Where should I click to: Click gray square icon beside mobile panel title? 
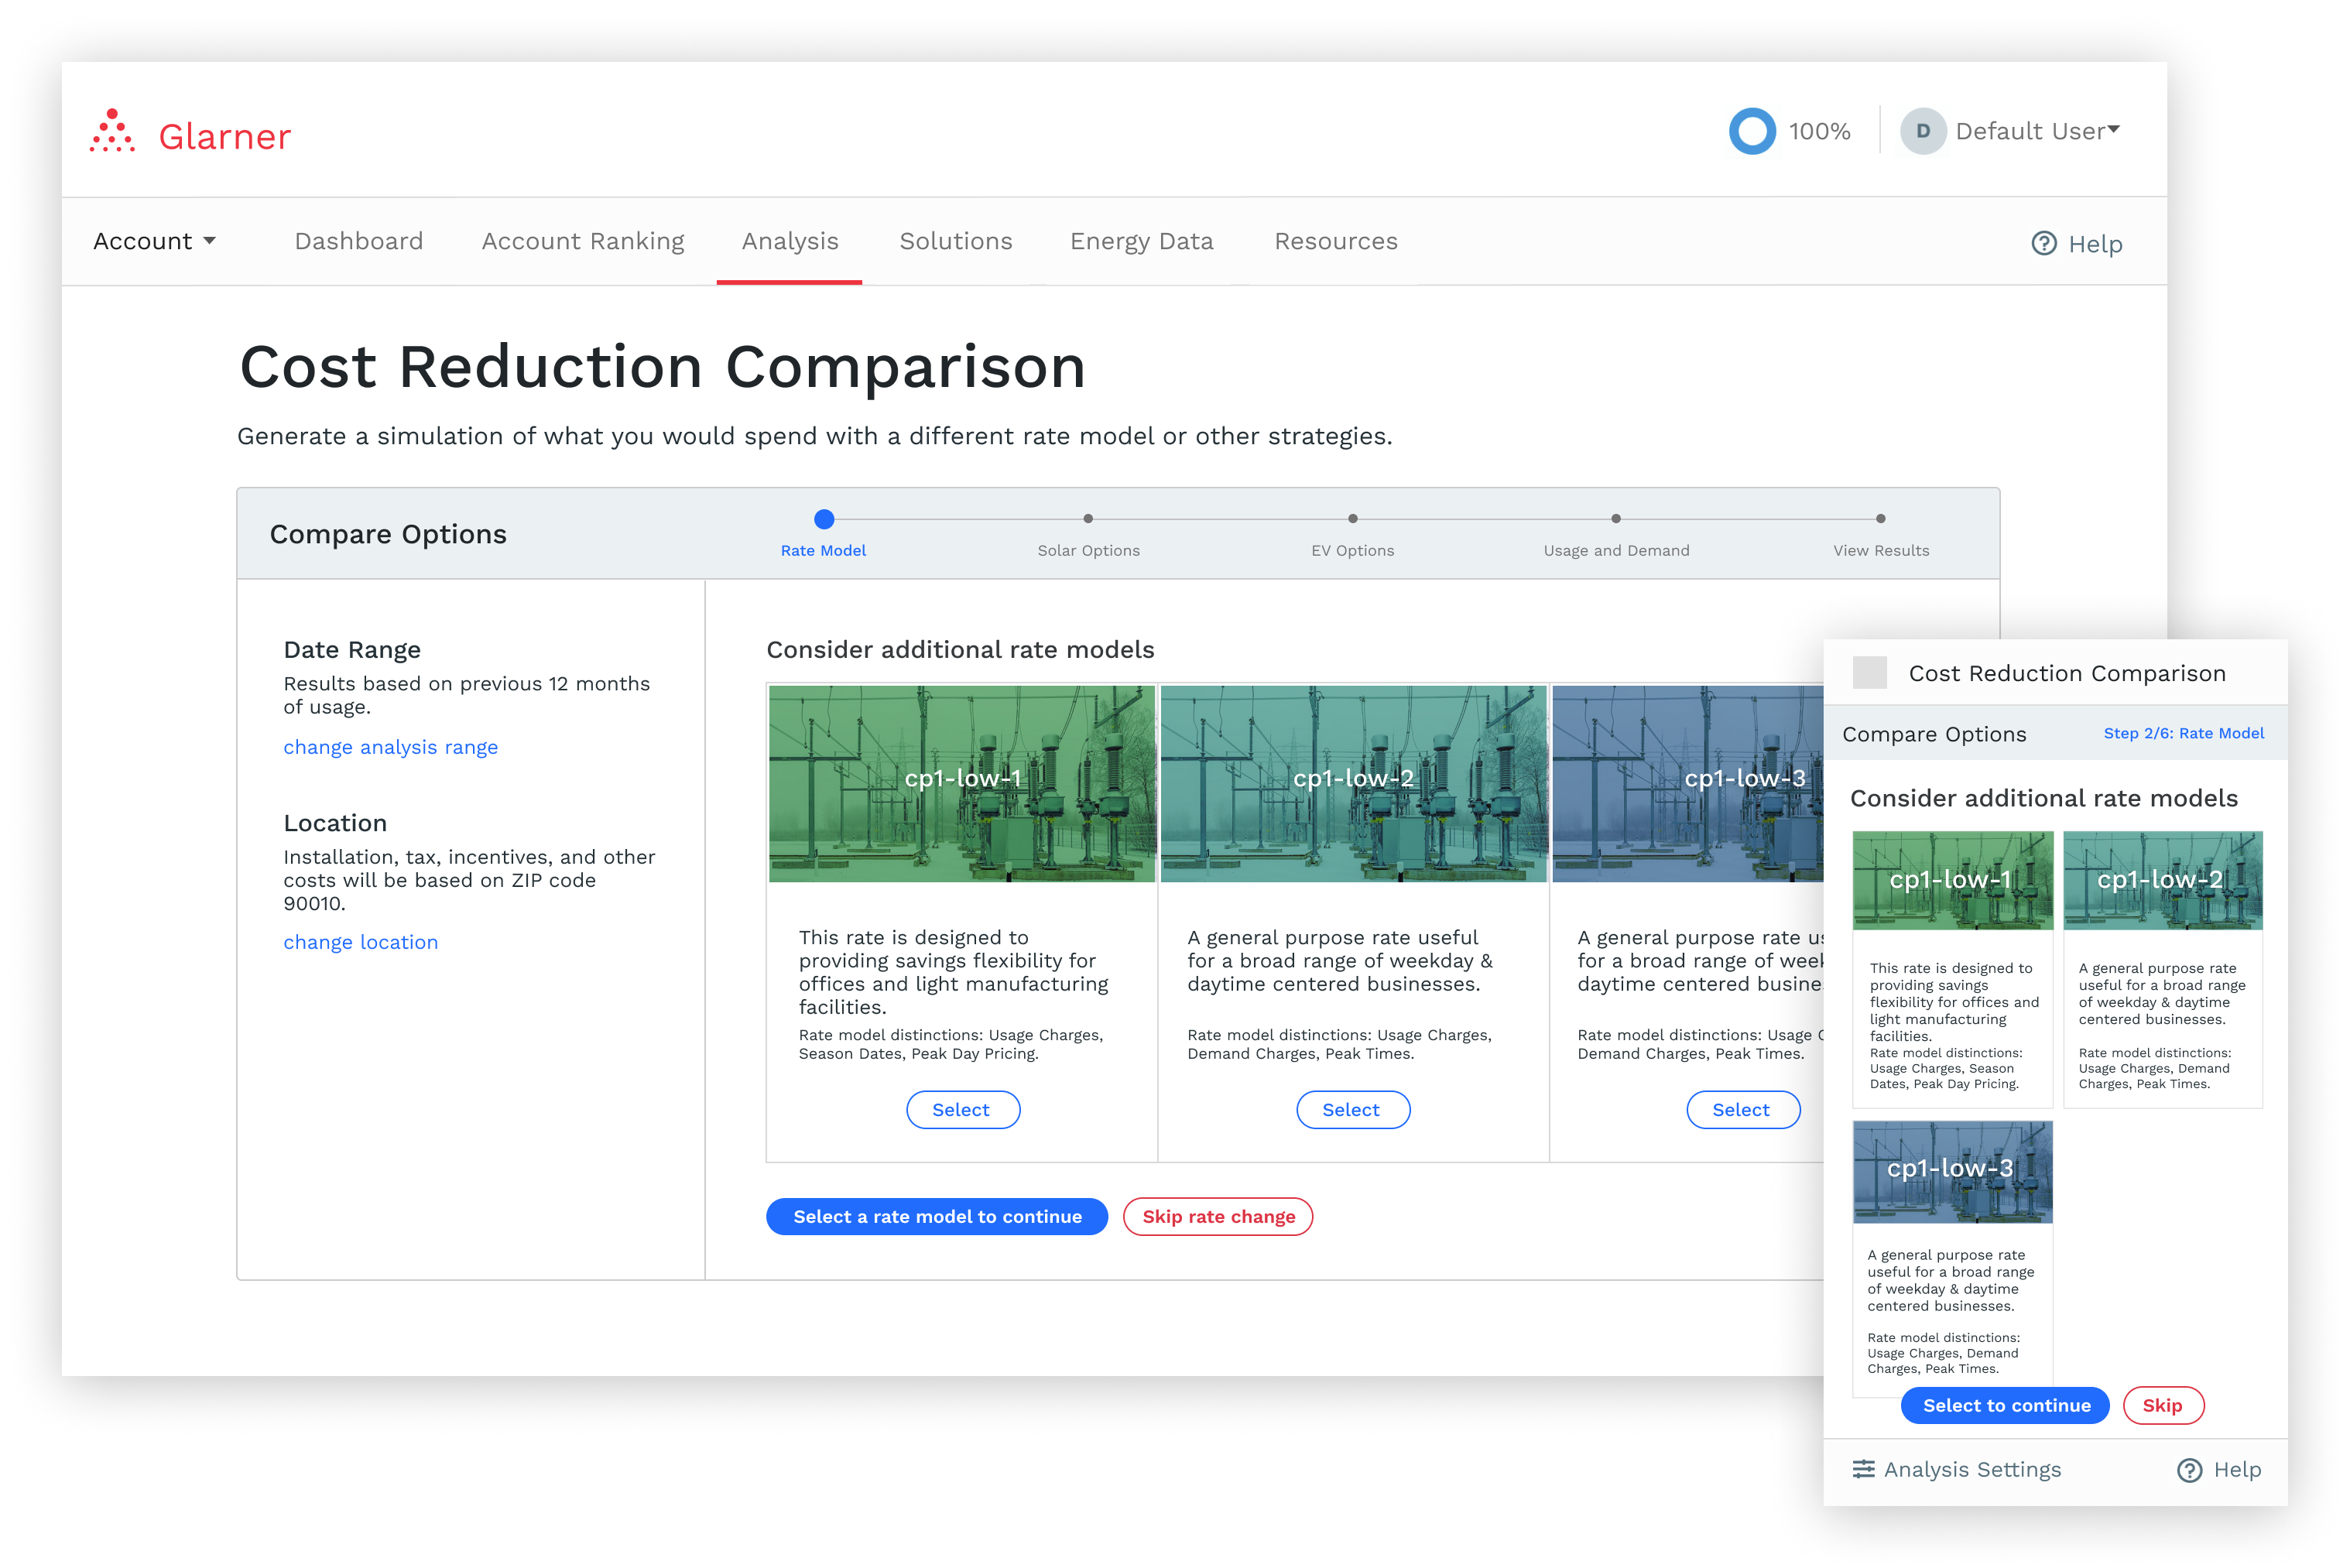pyautogui.click(x=1869, y=672)
